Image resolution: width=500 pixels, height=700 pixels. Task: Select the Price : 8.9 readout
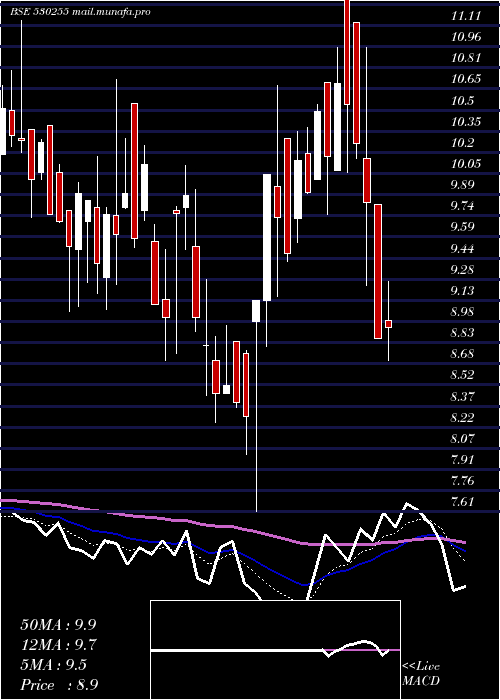point(59,685)
